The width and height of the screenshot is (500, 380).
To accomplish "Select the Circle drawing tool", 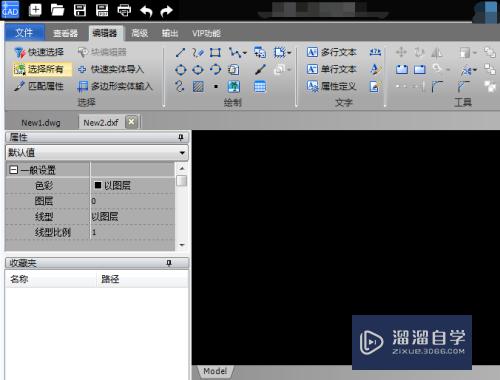I will coord(181,70).
